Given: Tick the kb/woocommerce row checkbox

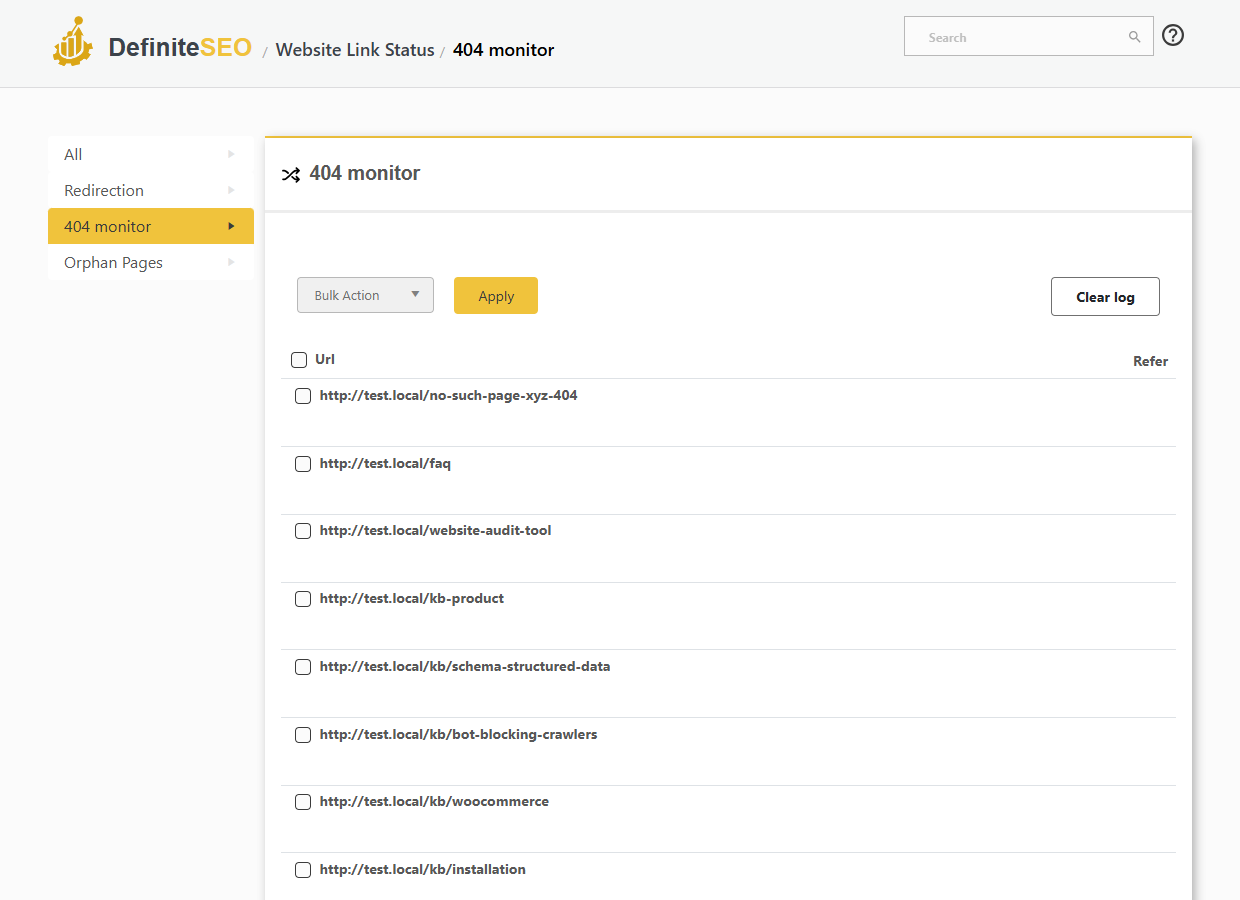Looking at the screenshot, I should pos(303,802).
